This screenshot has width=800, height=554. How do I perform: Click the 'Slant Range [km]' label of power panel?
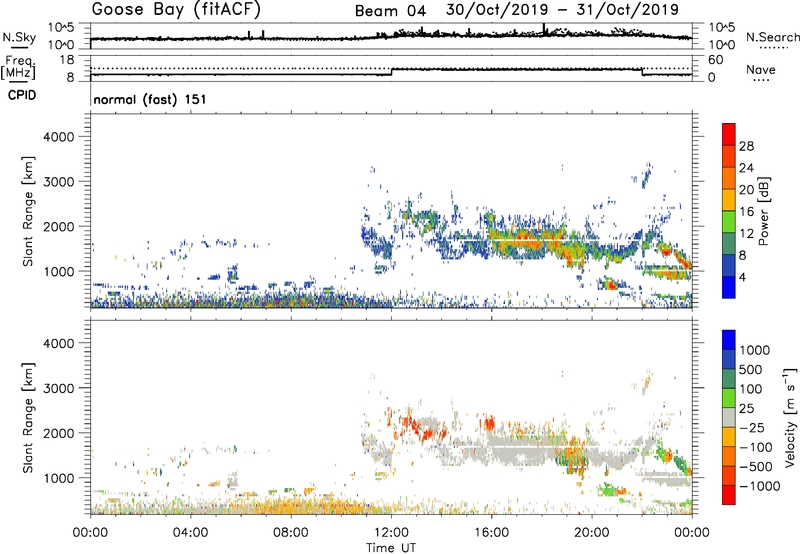coord(28,211)
